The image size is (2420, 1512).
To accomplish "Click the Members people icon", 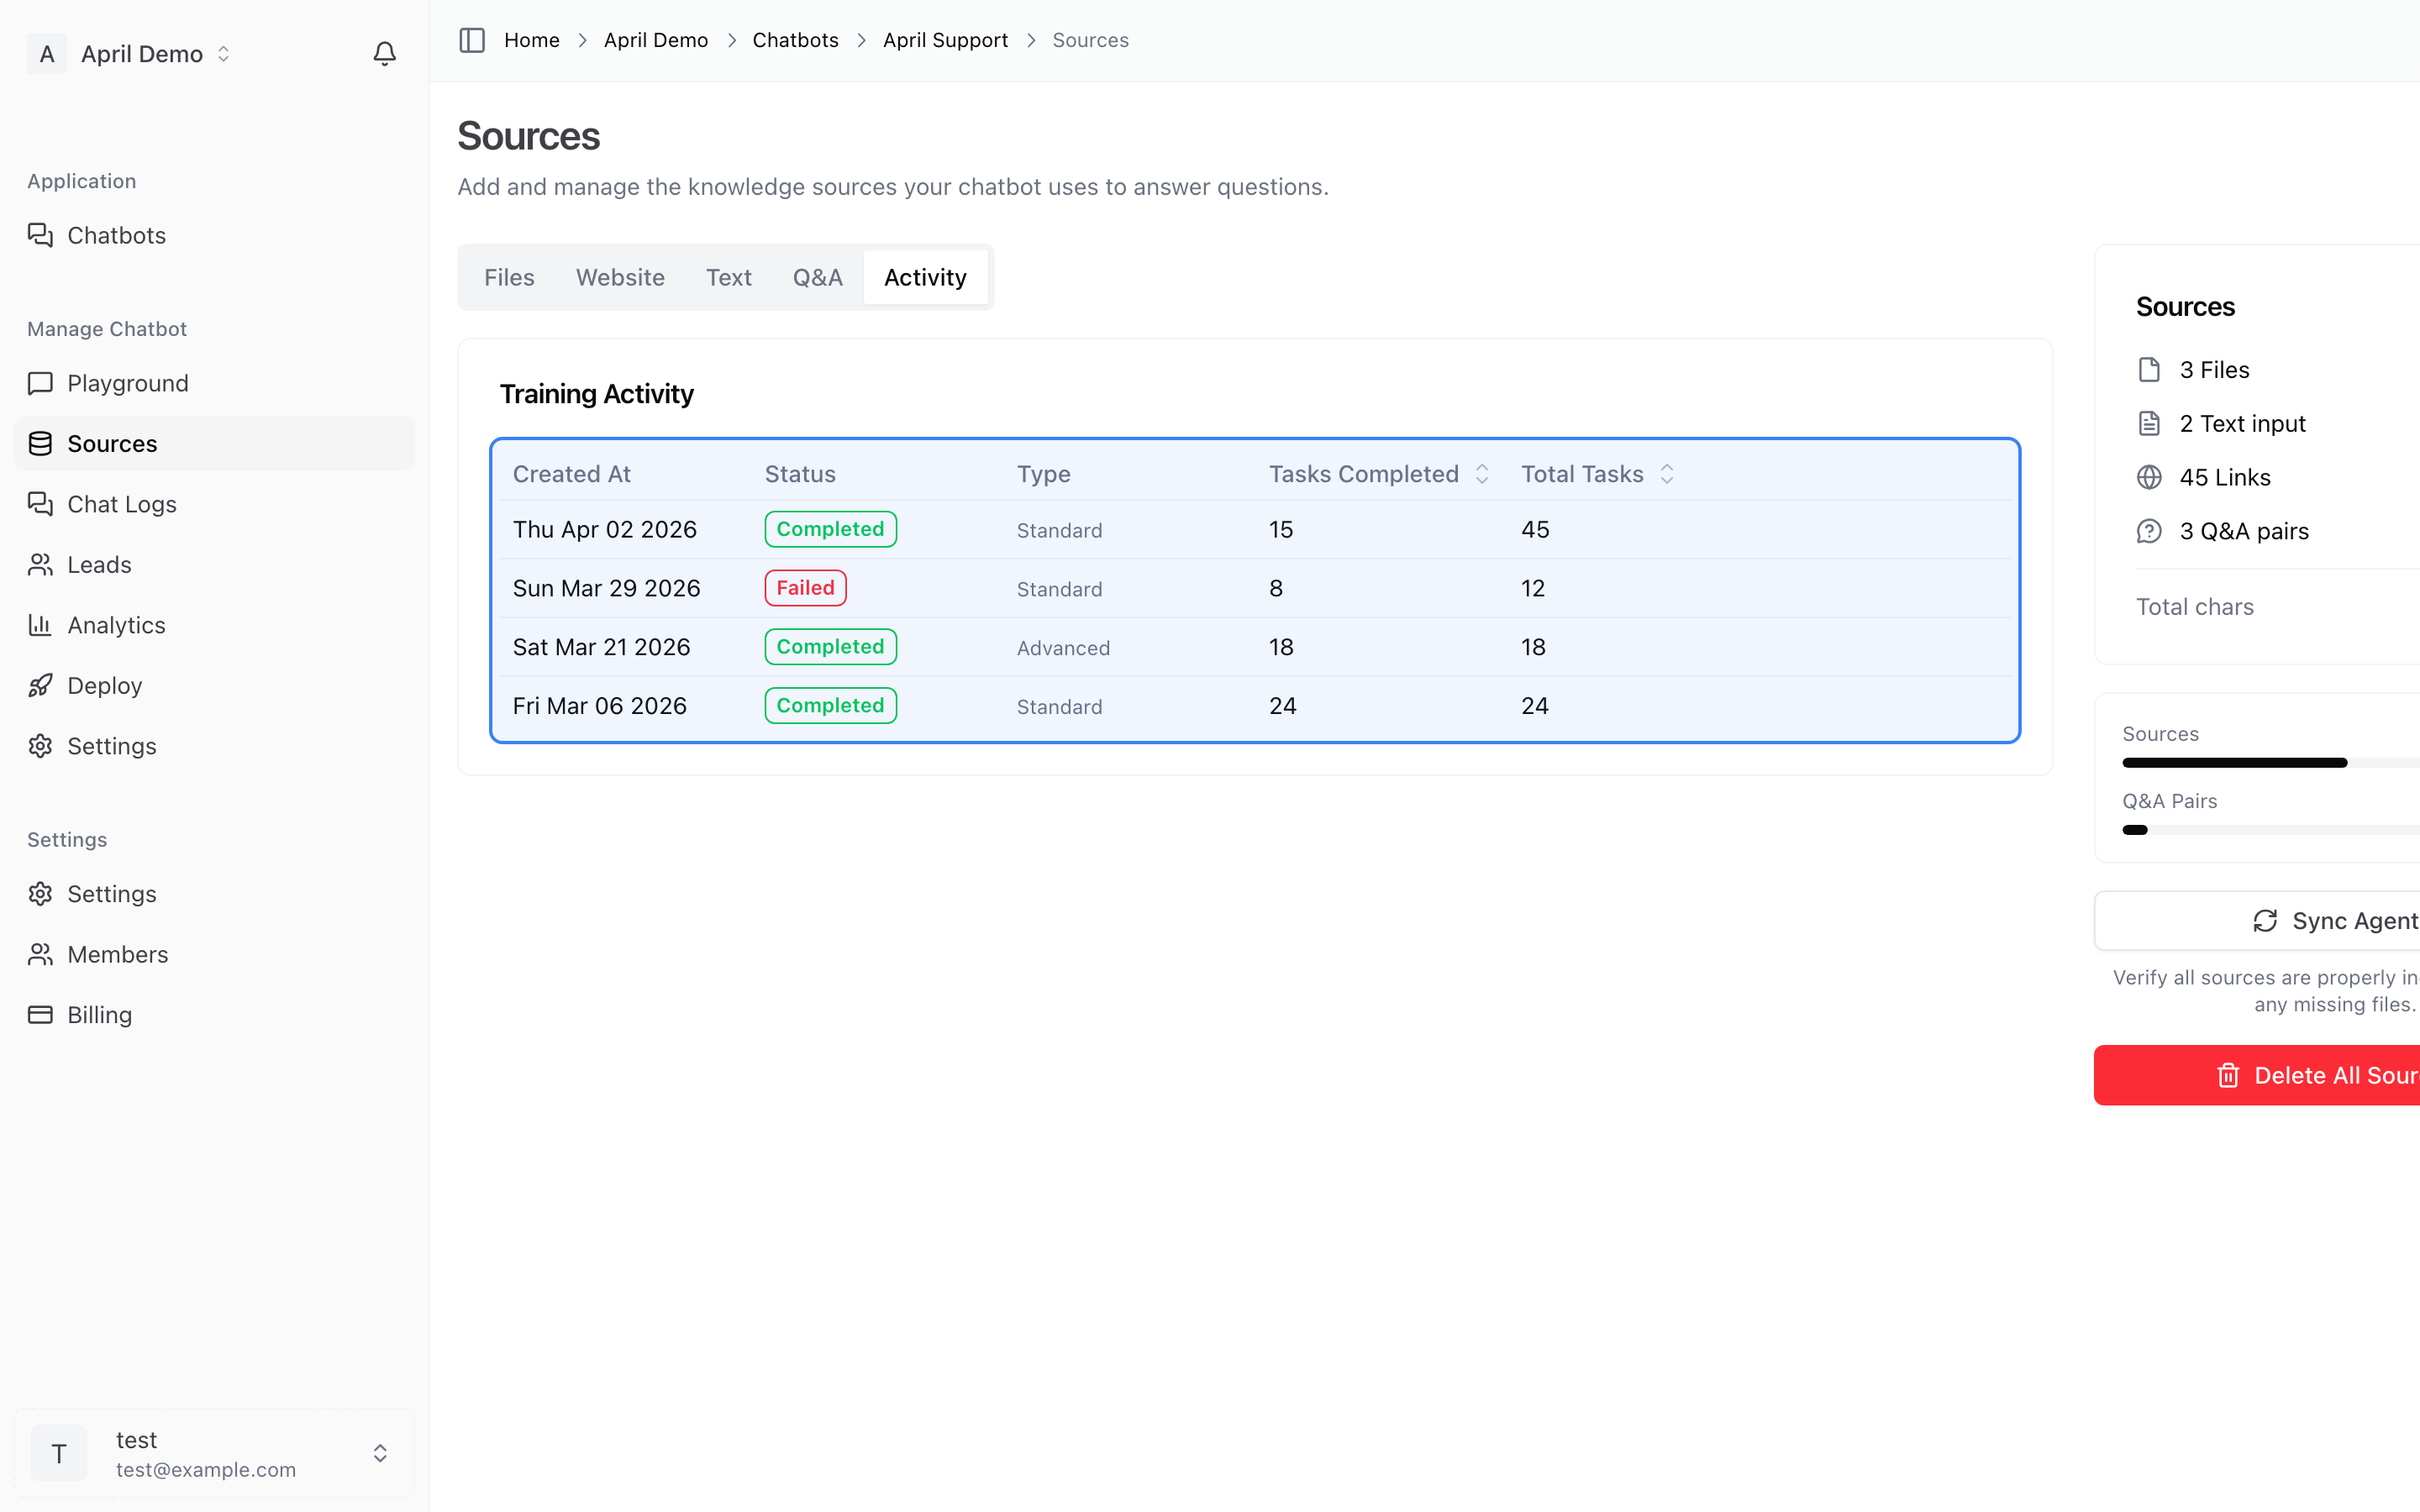I will pyautogui.click(x=40, y=954).
